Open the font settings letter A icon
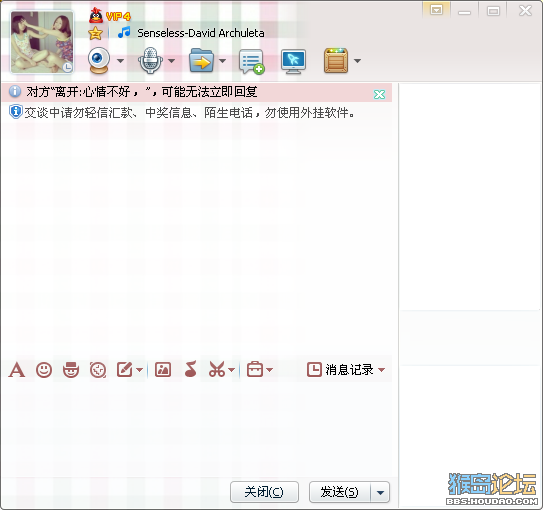 click(17, 370)
